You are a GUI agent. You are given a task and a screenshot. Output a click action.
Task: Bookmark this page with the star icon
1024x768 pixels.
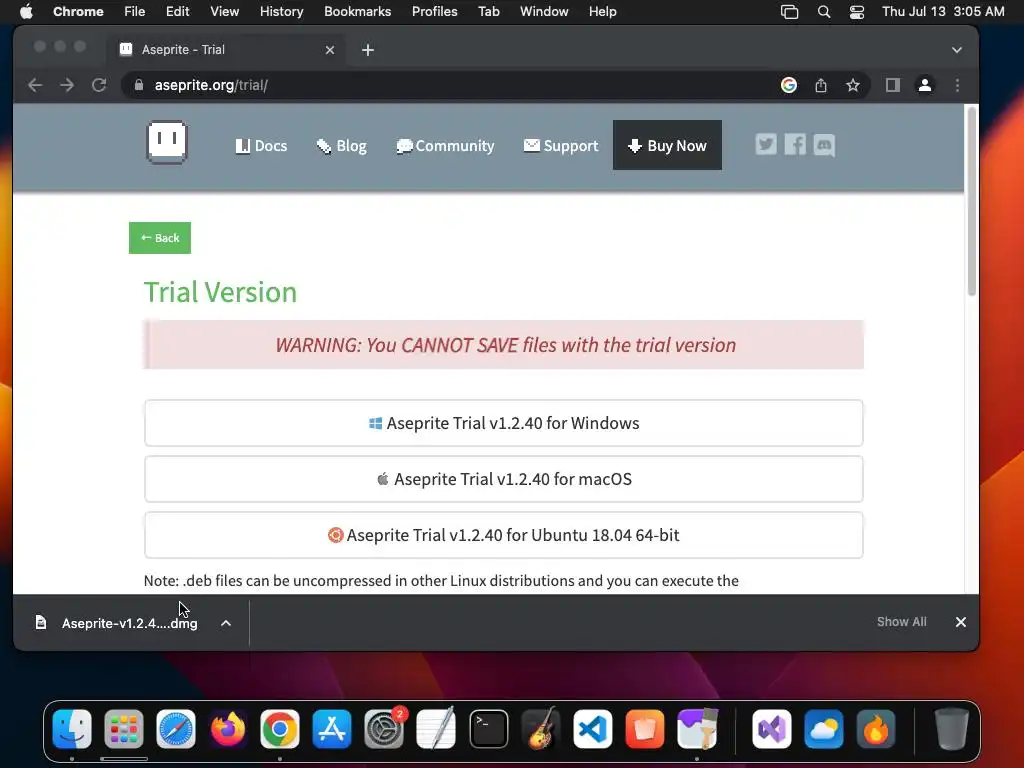[x=853, y=85]
